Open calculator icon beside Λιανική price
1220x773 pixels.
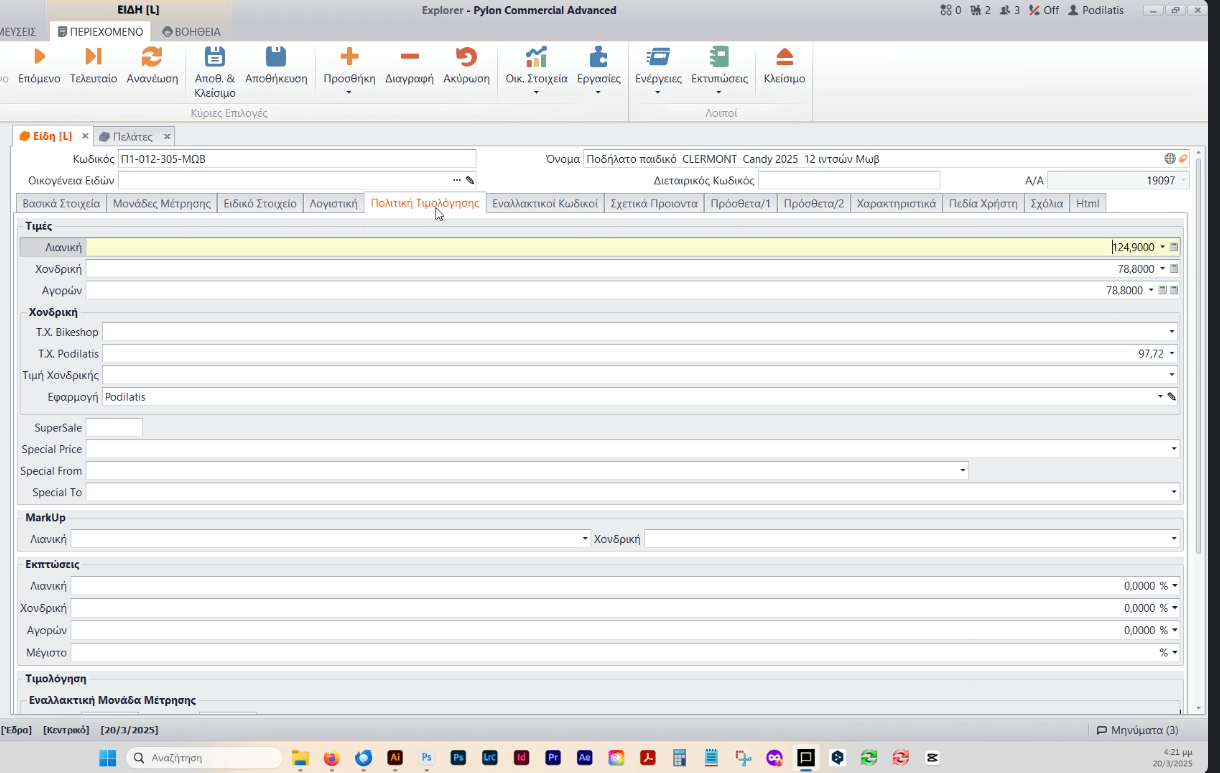pyautogui.click(x=1174, y=247)
